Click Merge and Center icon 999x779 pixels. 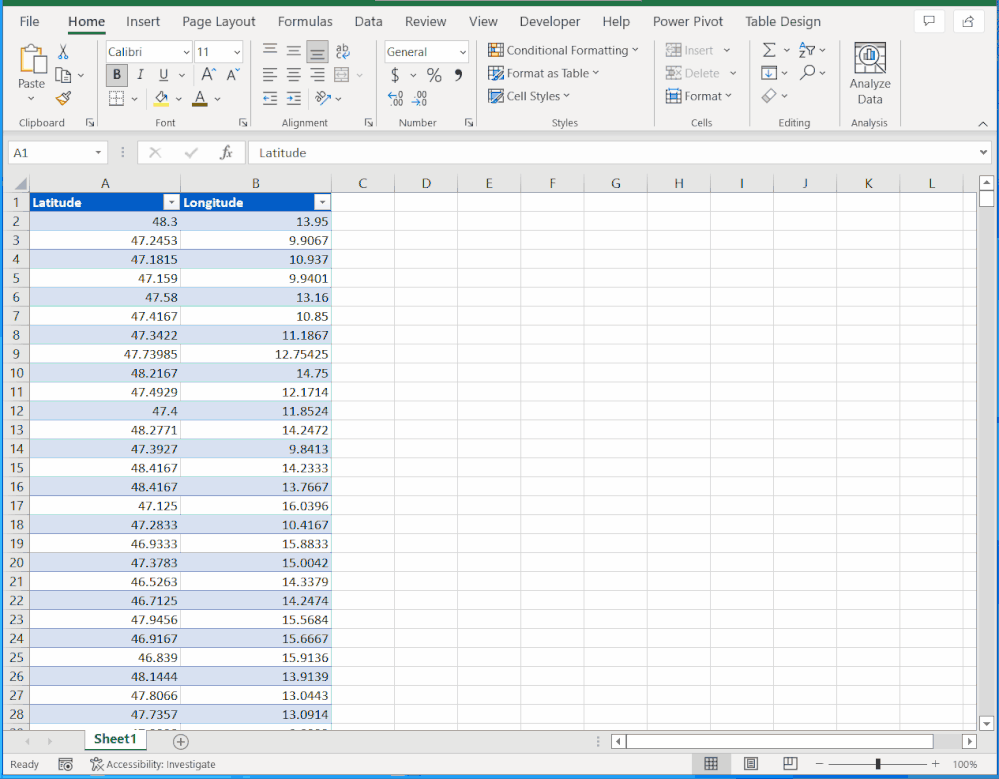(342, 75)
